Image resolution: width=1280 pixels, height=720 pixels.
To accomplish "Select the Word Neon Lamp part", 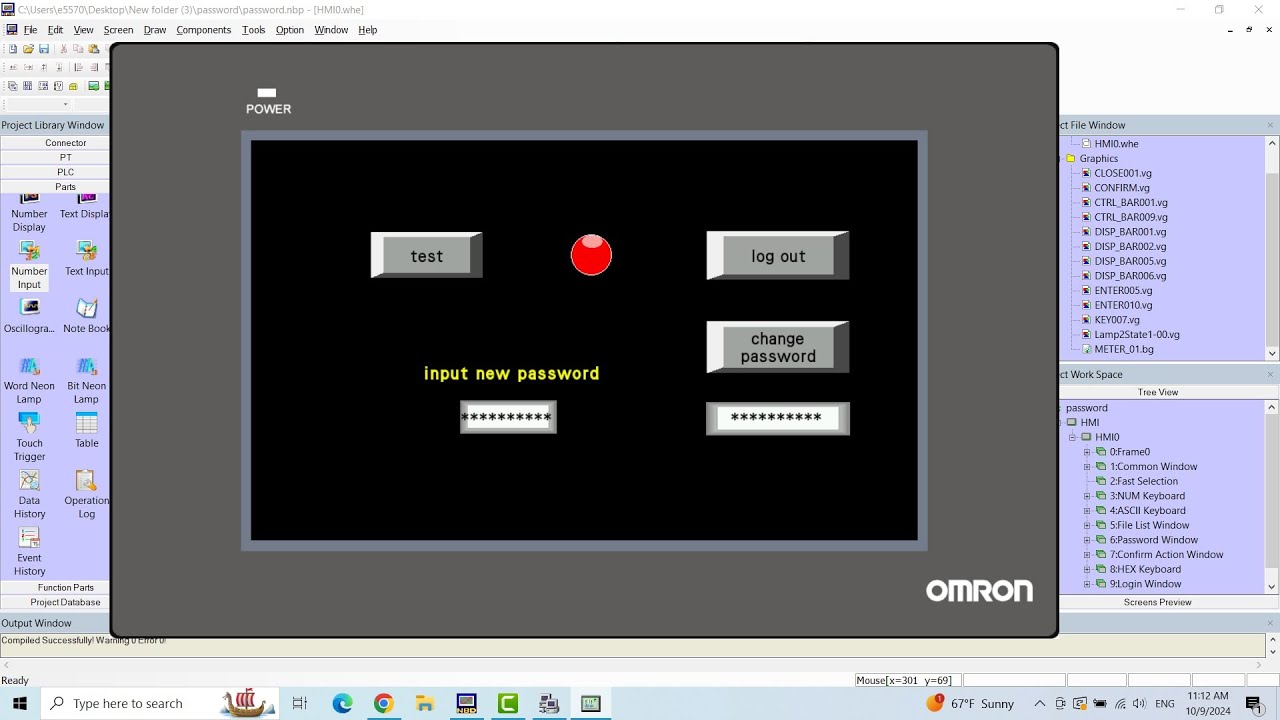I will (29, 380).
